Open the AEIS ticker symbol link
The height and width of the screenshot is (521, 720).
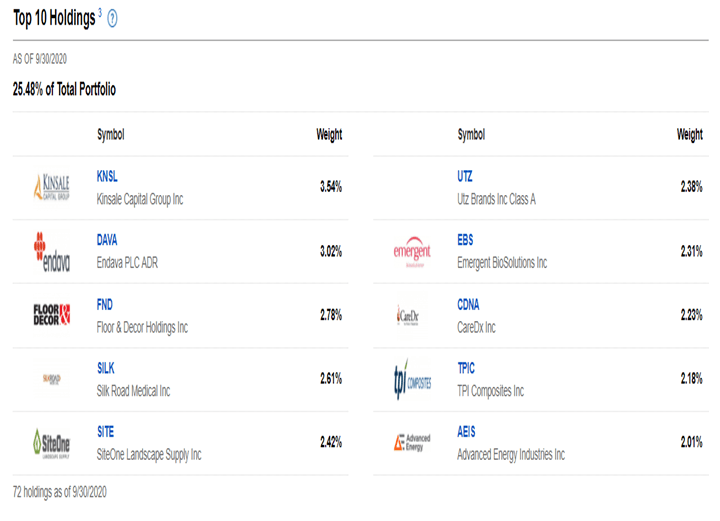pyautogui.click(x=467, y=432)
